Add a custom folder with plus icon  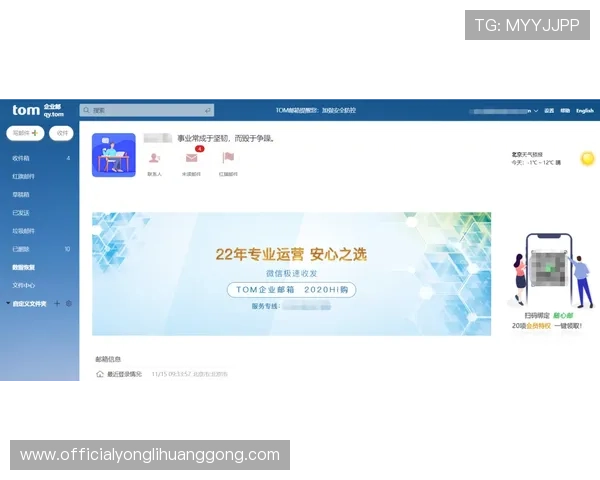point(57,304)
